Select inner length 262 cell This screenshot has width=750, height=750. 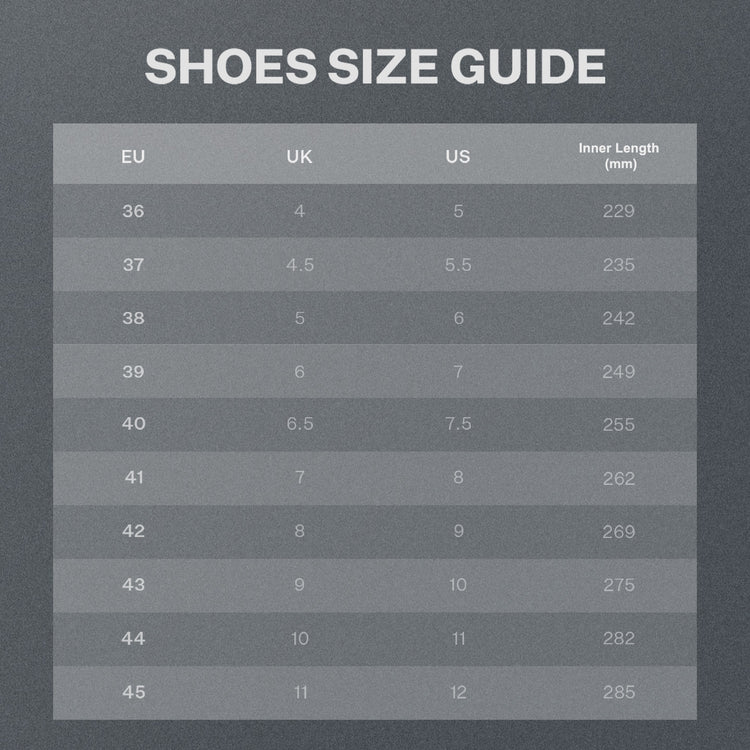(x=619, y=478)
